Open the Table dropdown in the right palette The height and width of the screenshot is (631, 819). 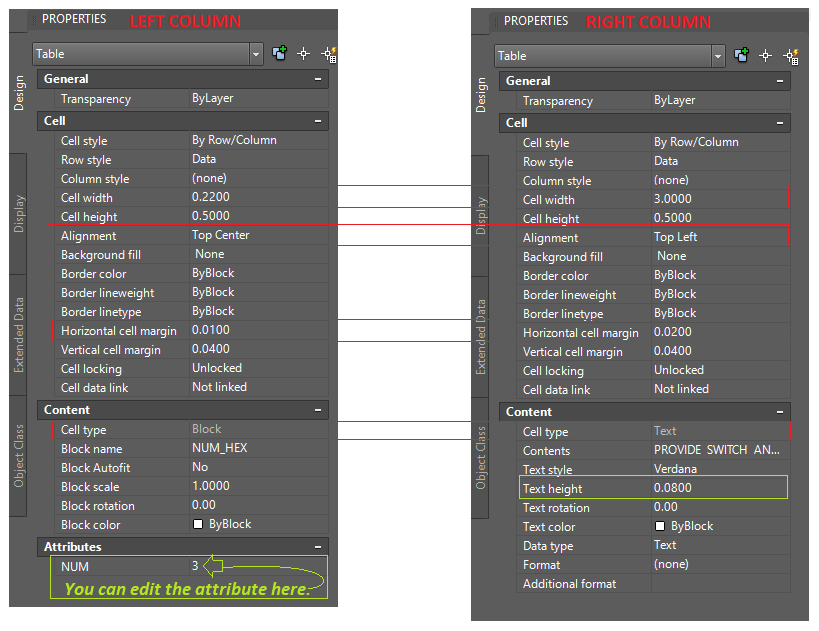point(718,56)
